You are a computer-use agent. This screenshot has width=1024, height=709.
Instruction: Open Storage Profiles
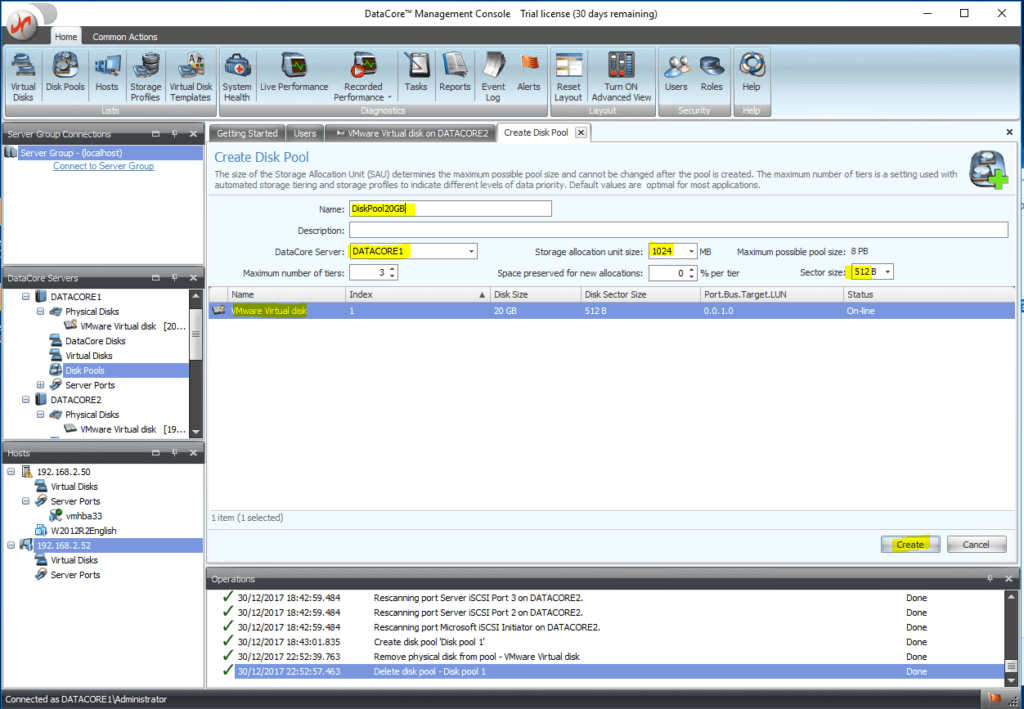click(145, 75)
